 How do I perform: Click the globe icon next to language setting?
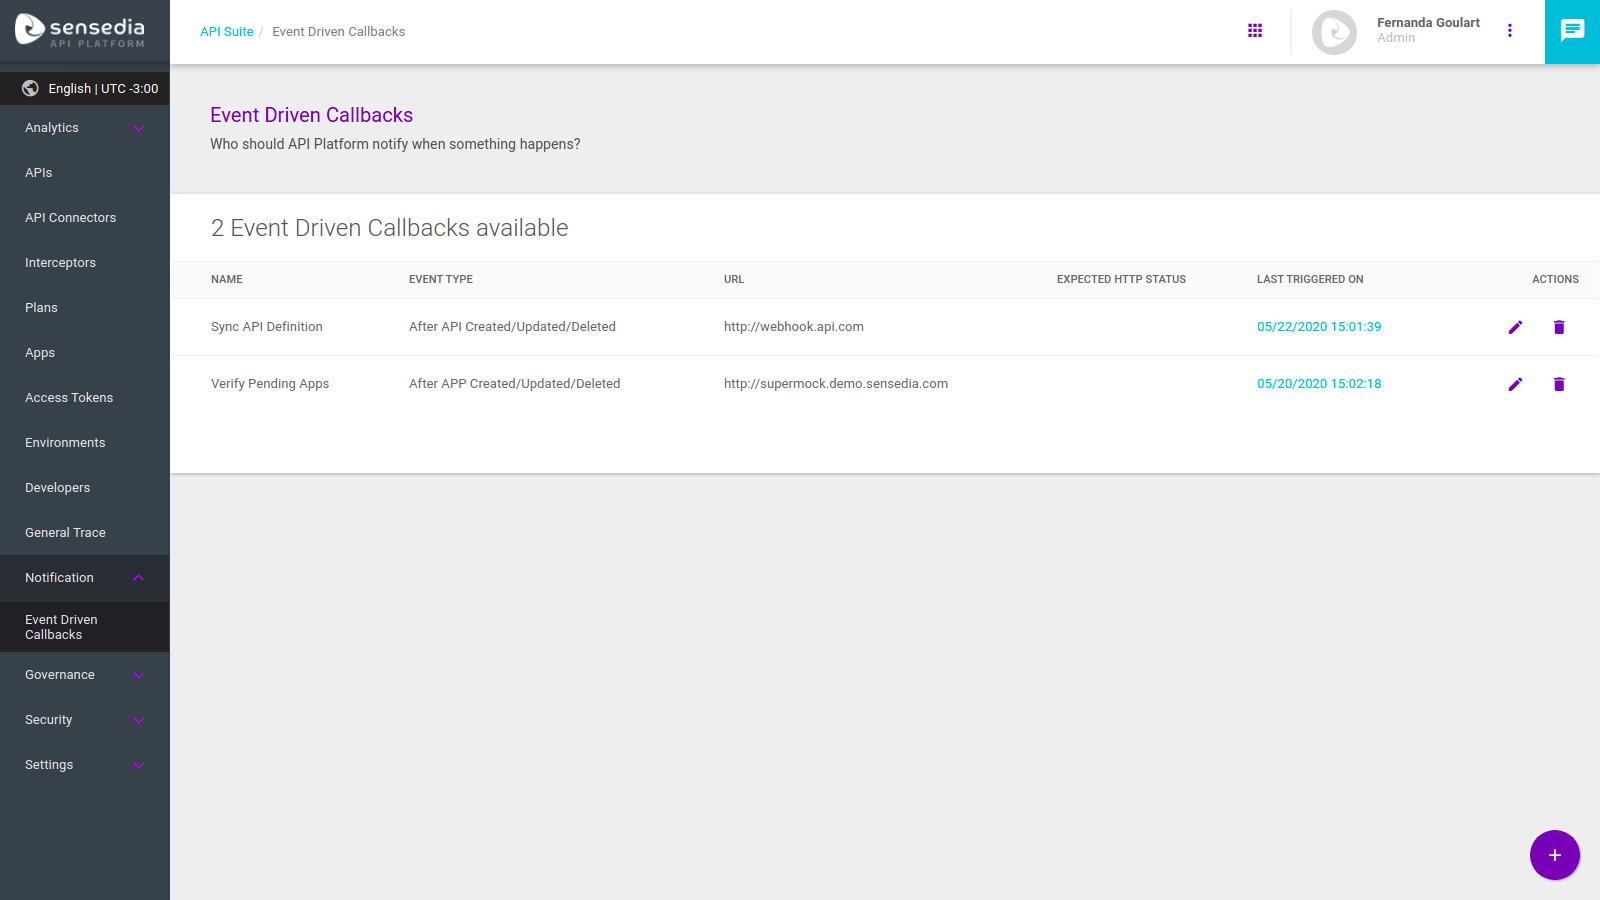[x=28, y=88]
